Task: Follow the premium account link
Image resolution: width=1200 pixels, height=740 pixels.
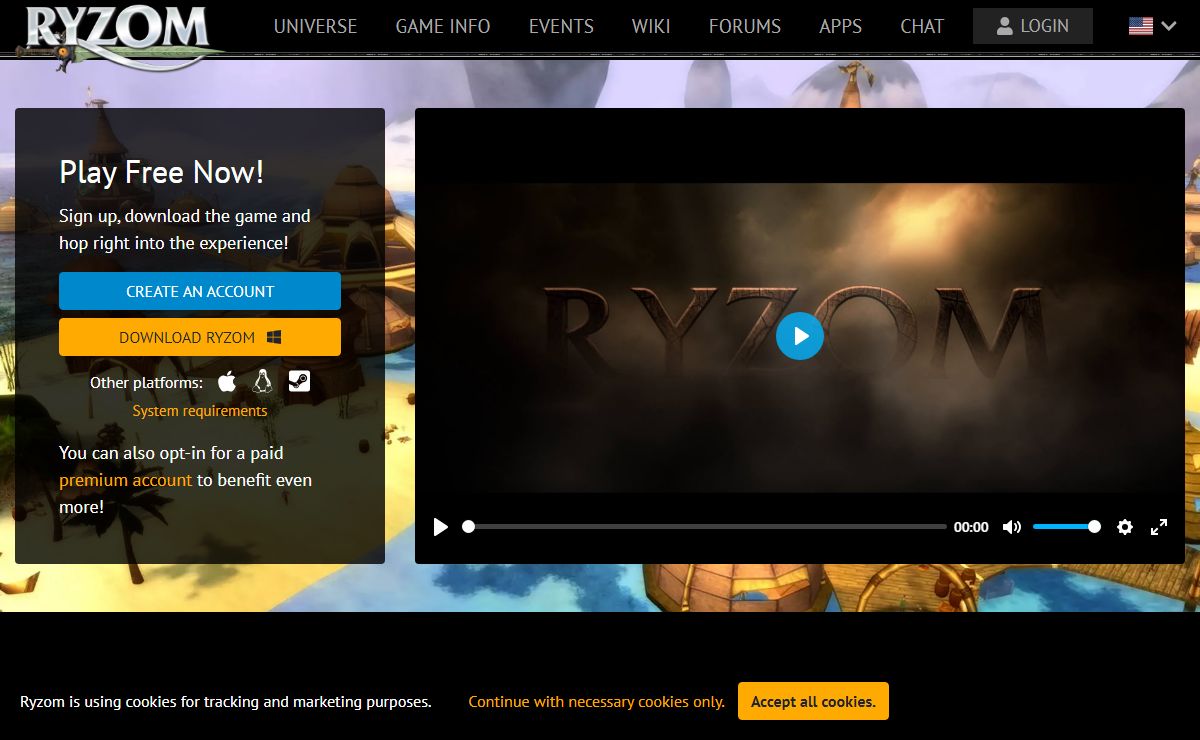Action: click(125, 480)
